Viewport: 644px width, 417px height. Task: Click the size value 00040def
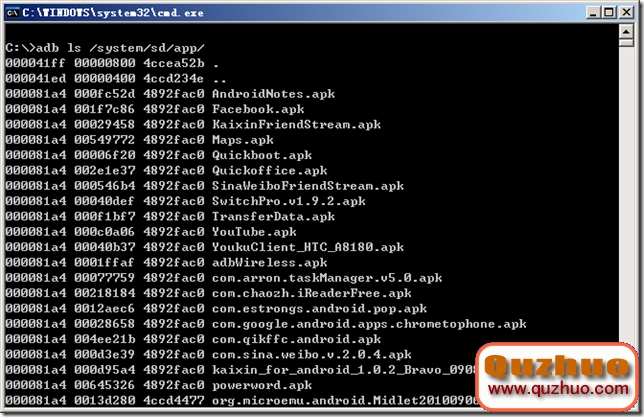click(x=105, y=201)
